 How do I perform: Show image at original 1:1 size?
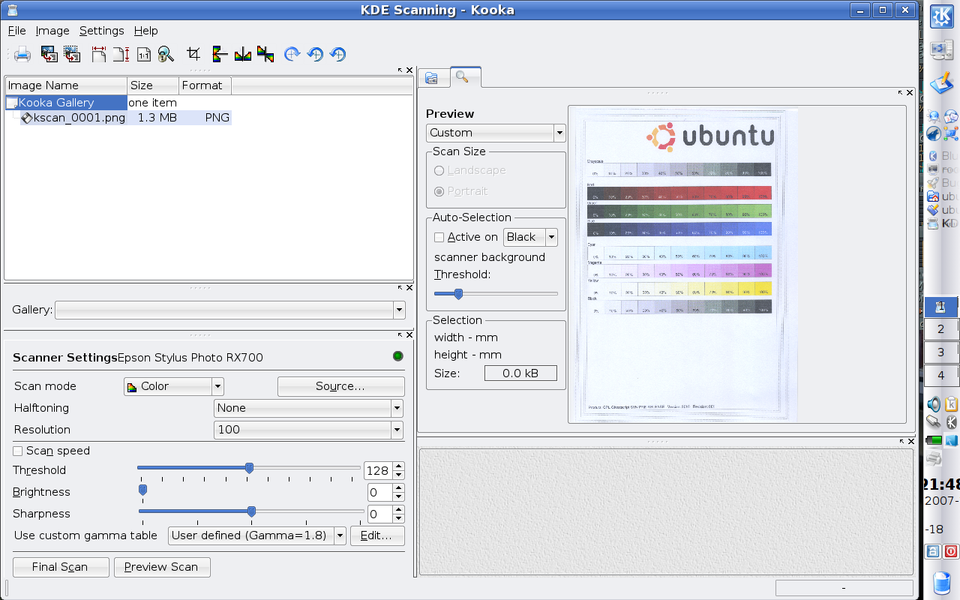click(x=144, y=54)
